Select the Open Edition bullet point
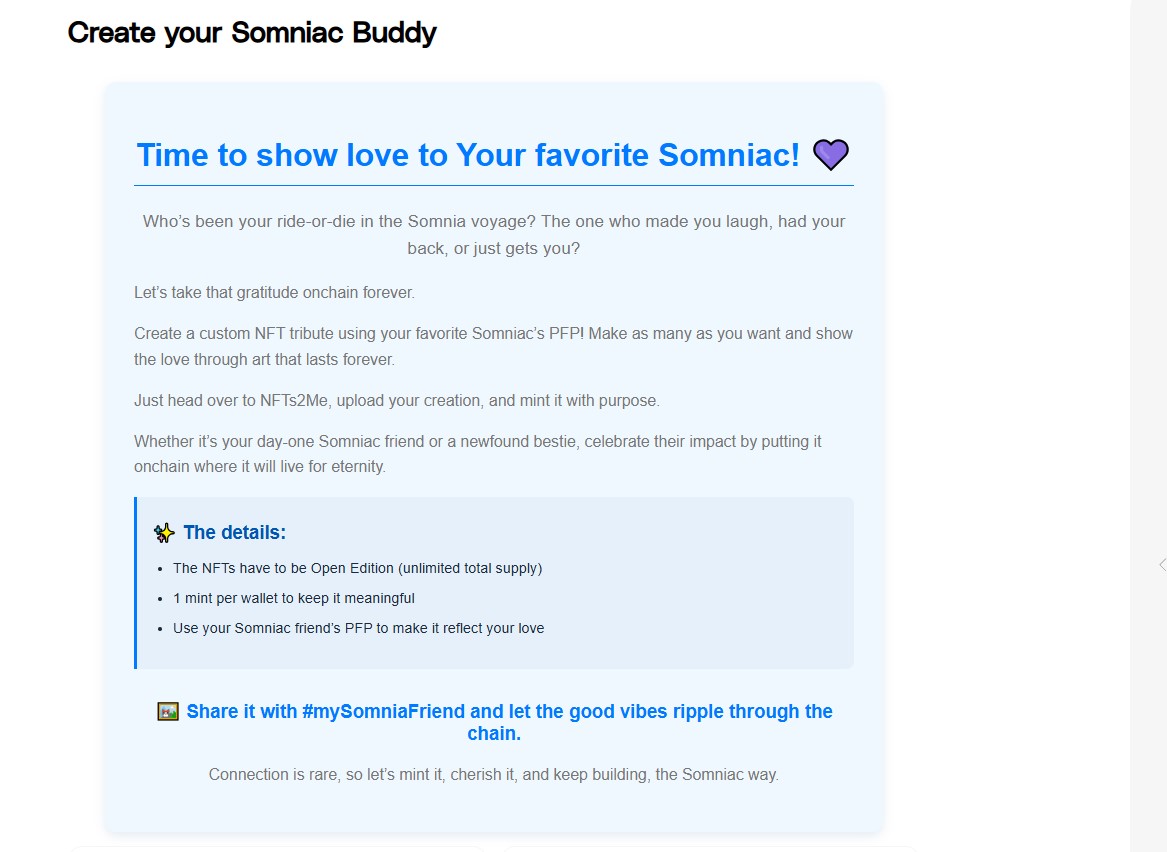Image resolution: width=1167 pixels, height=852 pixels. pyautogui.click(x=357, y=568)
